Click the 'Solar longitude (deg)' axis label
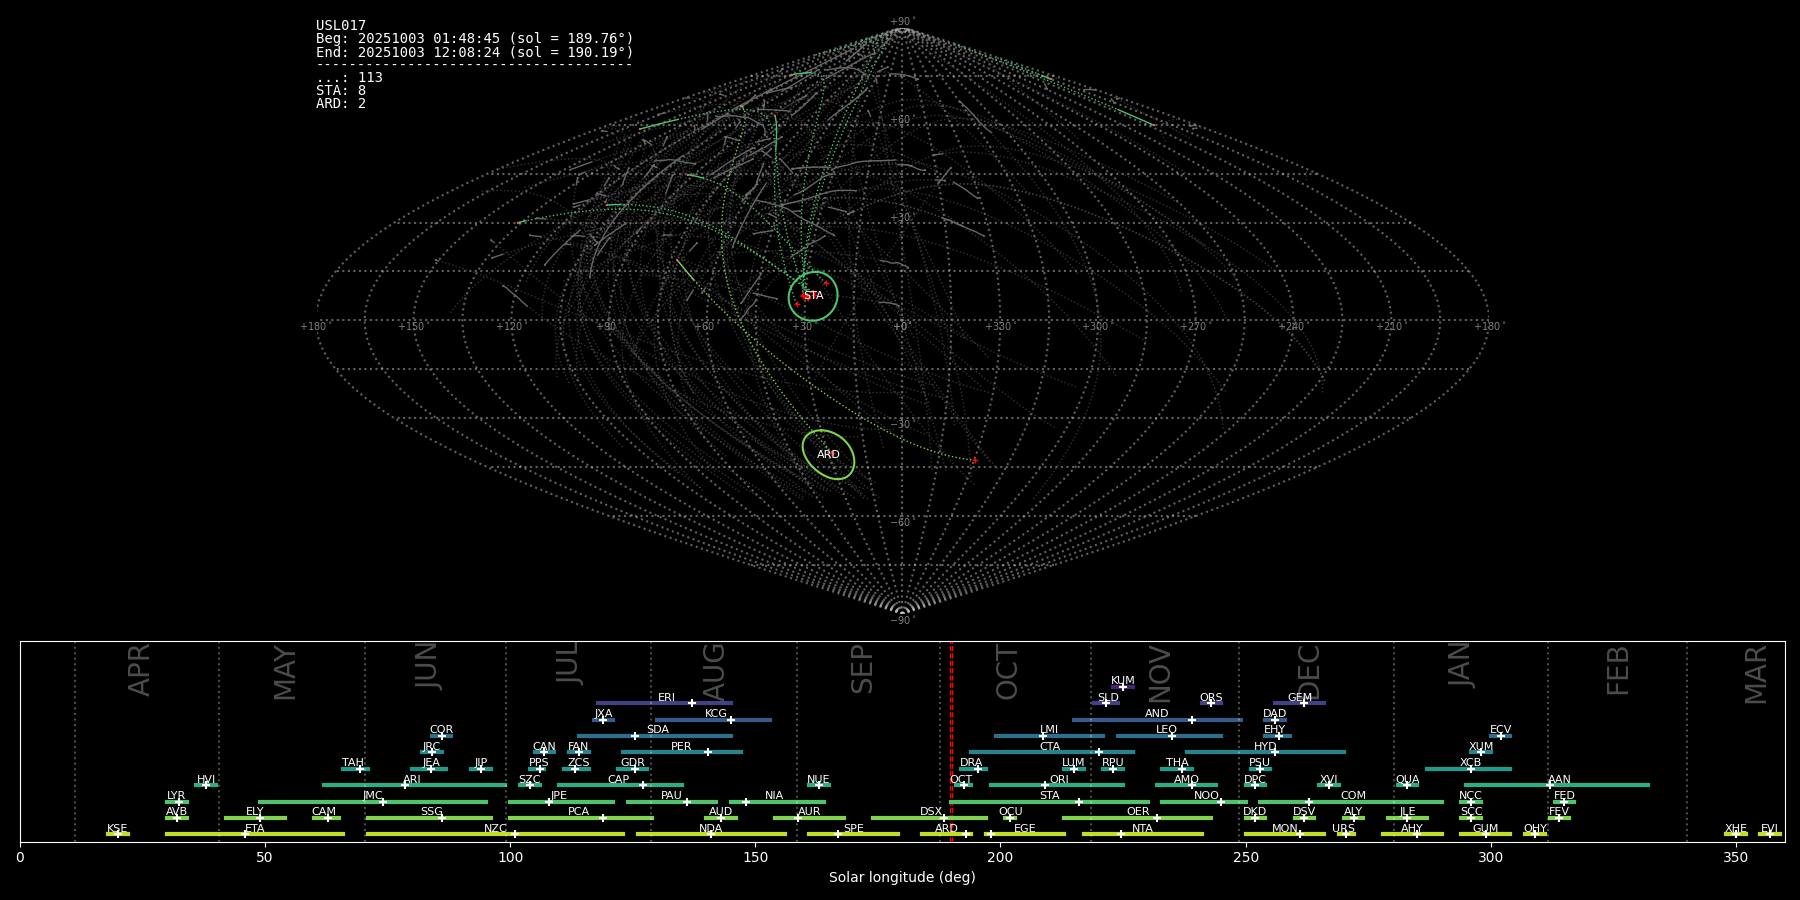The image size is (1800, 900). click(x=902, y=878)
